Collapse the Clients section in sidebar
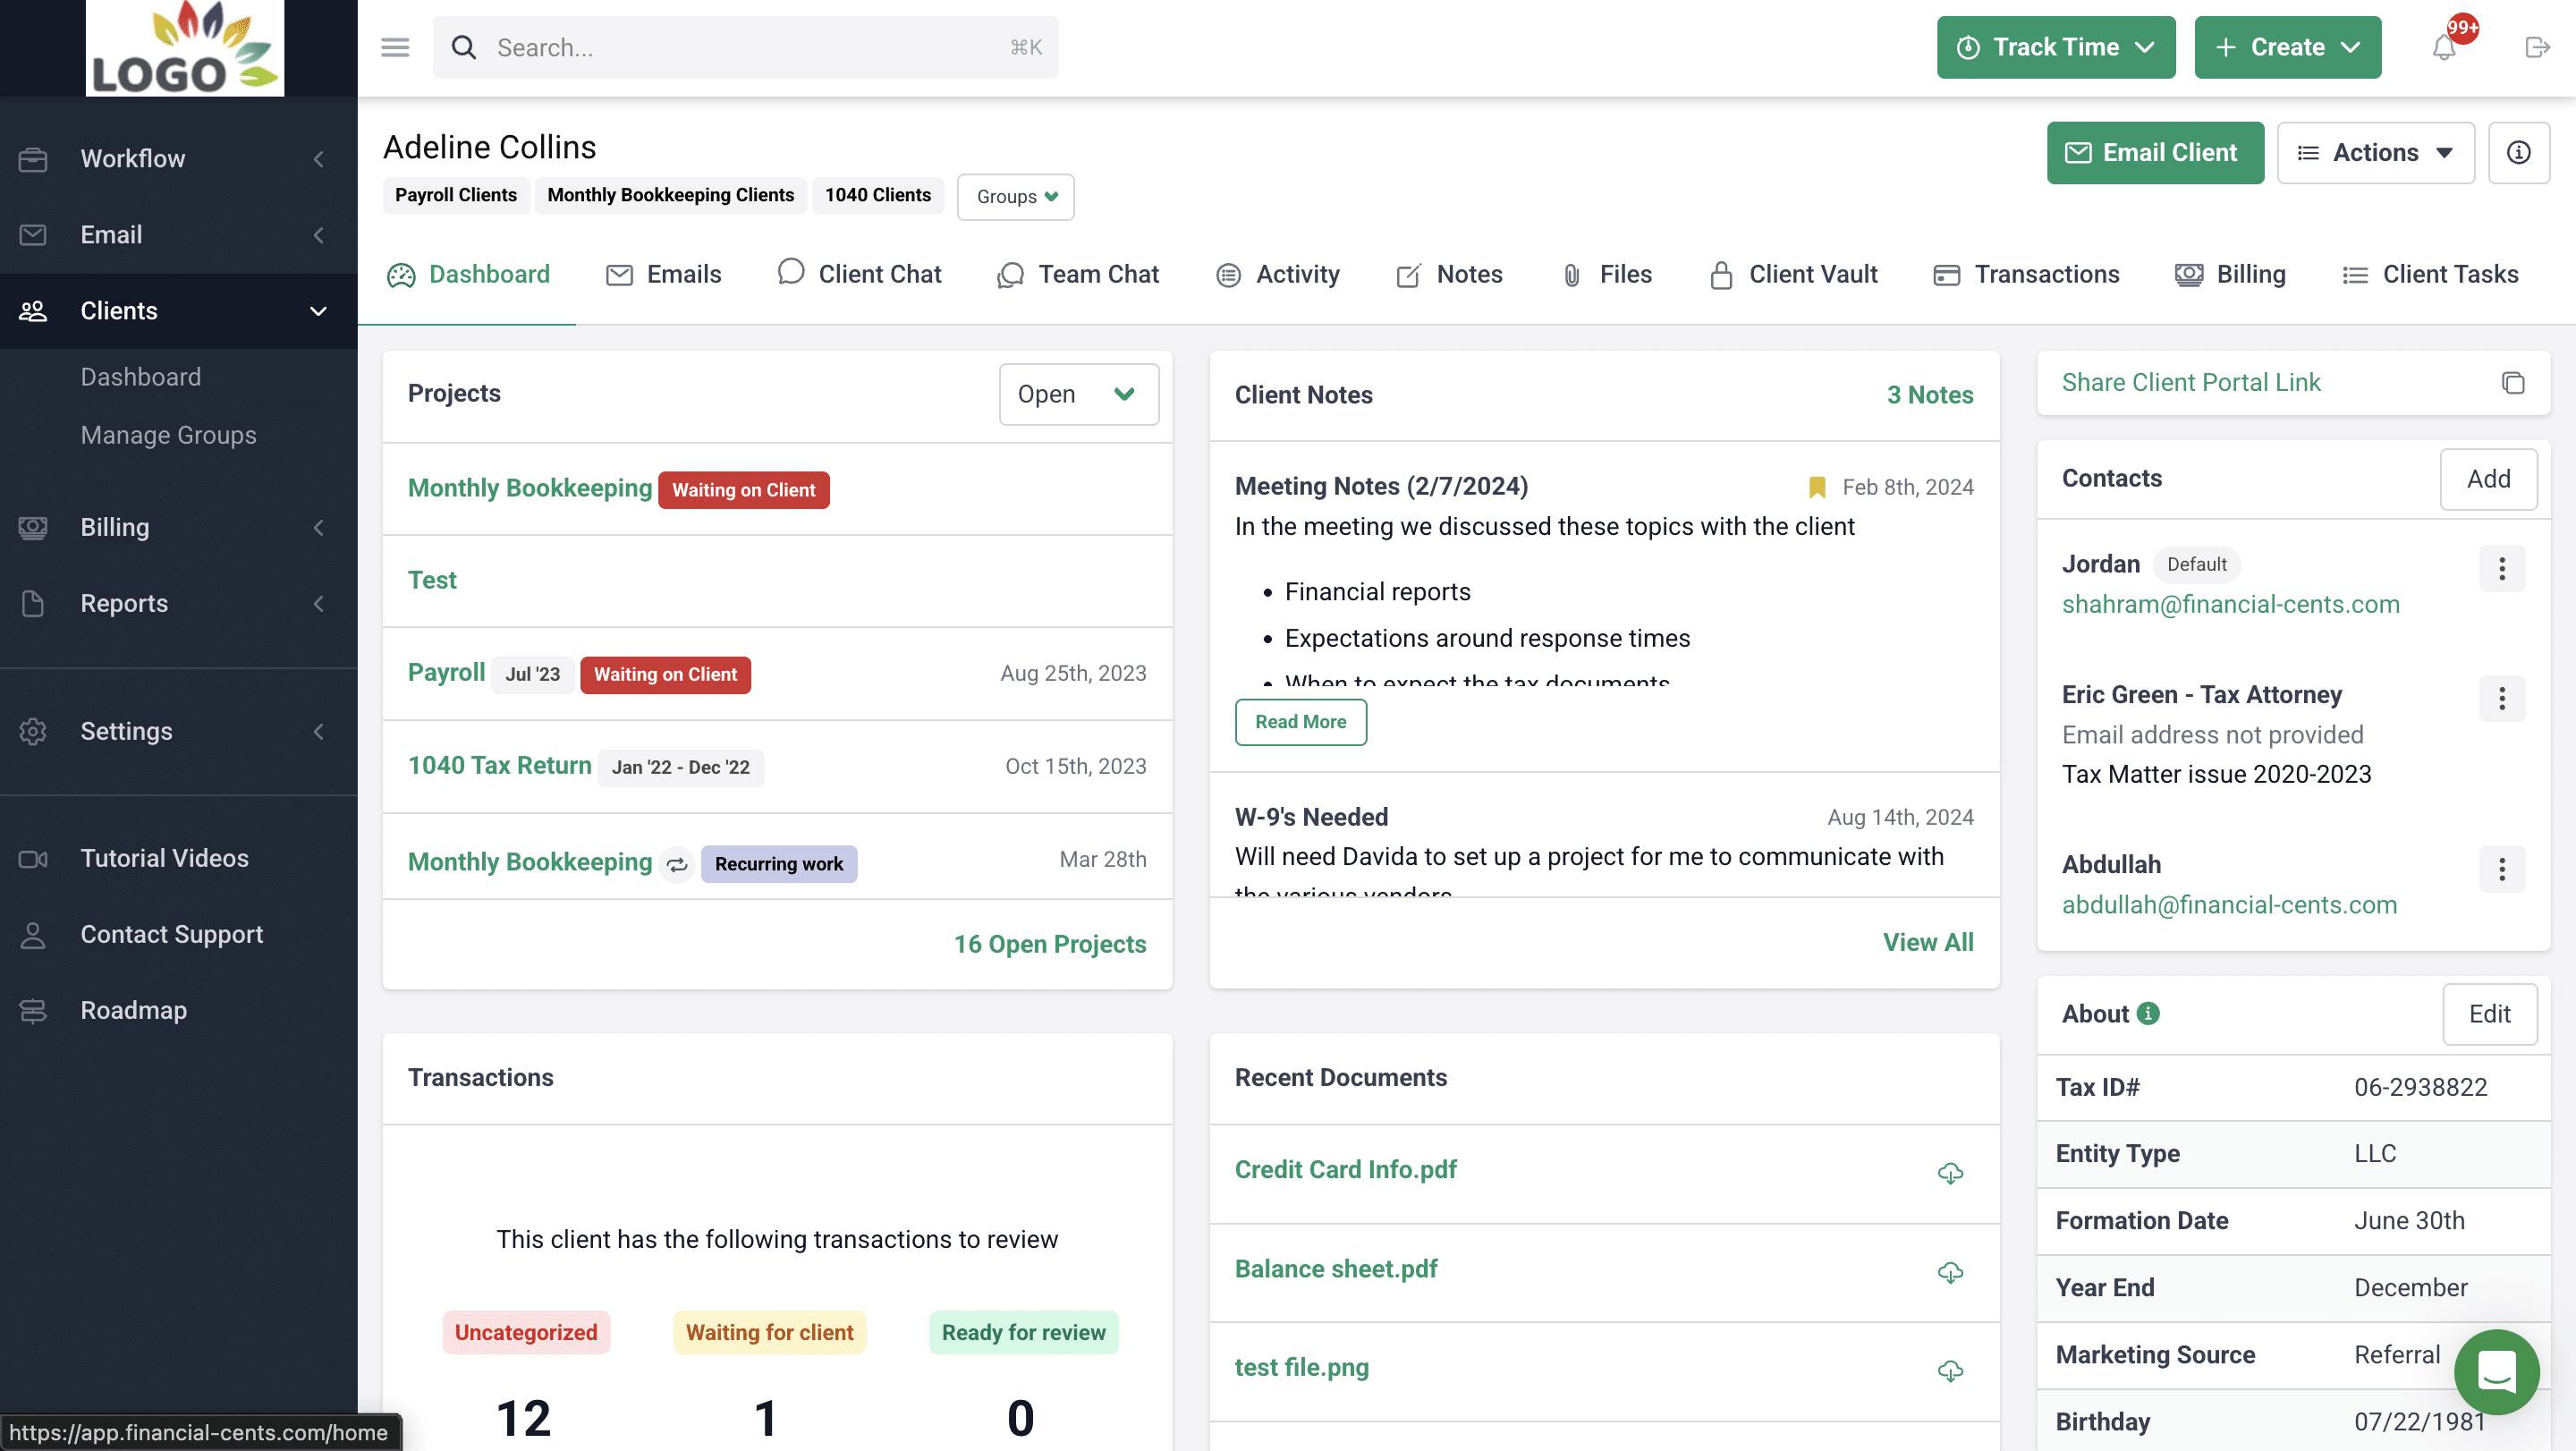Image resolution: width=2576 pixels, height=1451 pixels. 318,311
